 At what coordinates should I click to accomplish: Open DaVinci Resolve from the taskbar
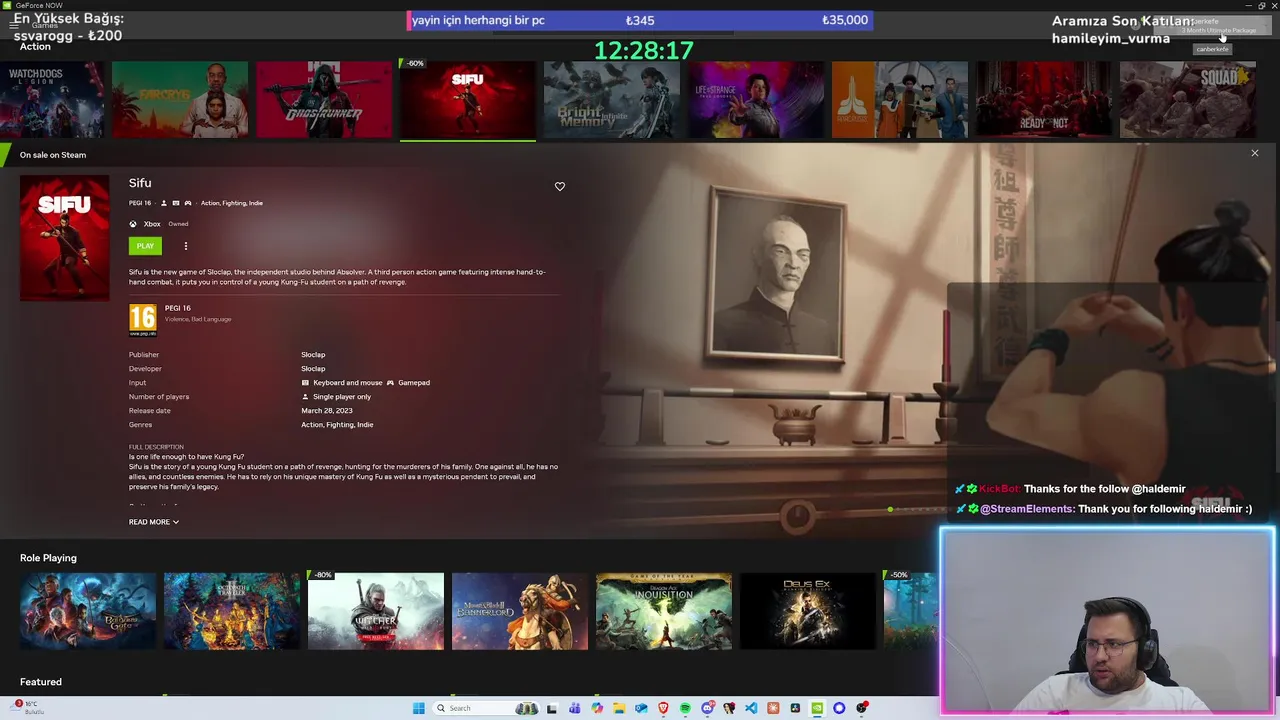coord(795,708)
